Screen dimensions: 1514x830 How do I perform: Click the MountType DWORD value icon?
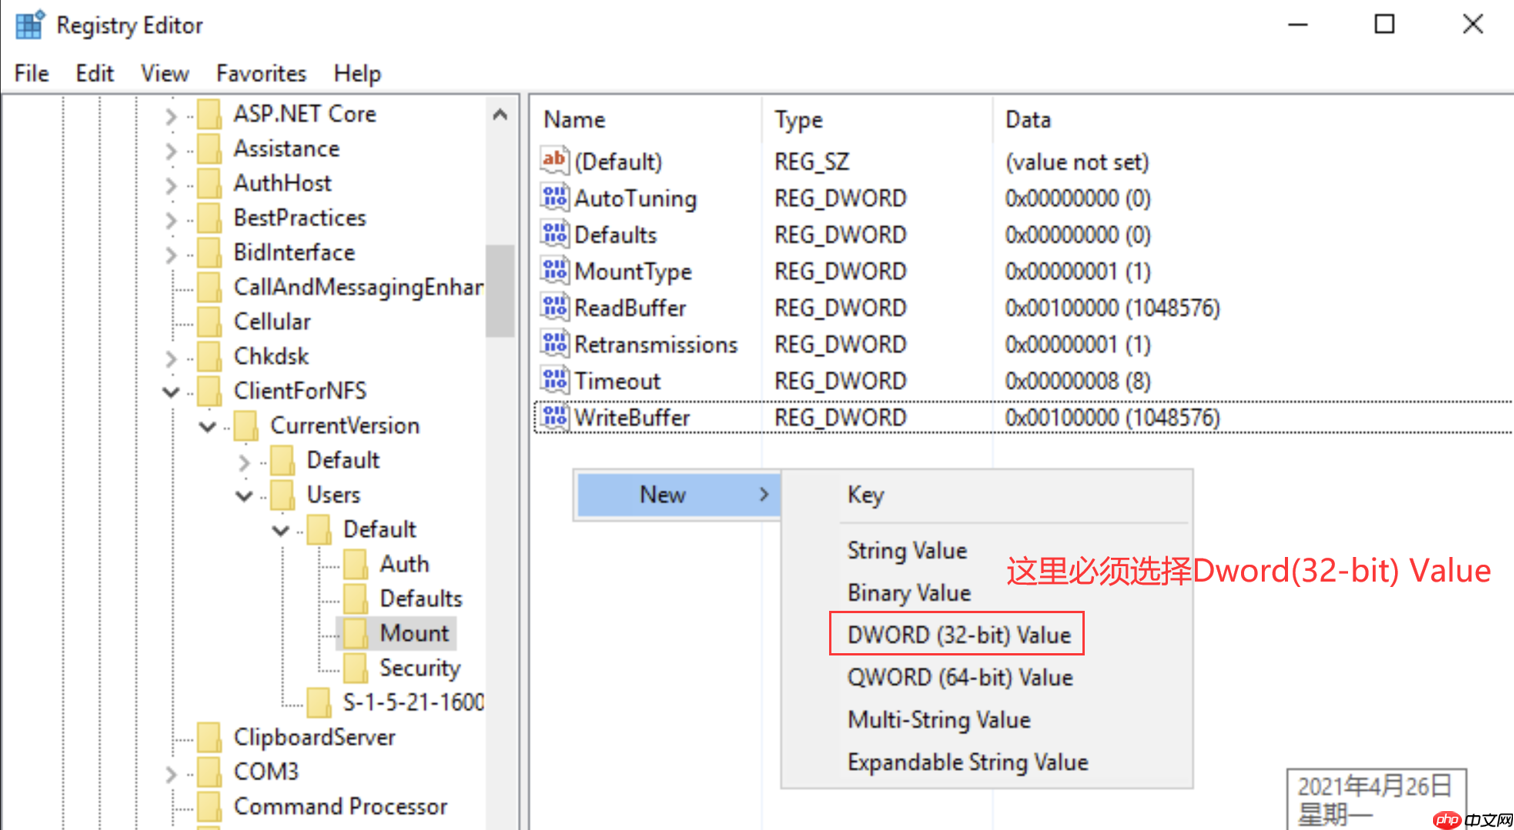click(554, 271)
